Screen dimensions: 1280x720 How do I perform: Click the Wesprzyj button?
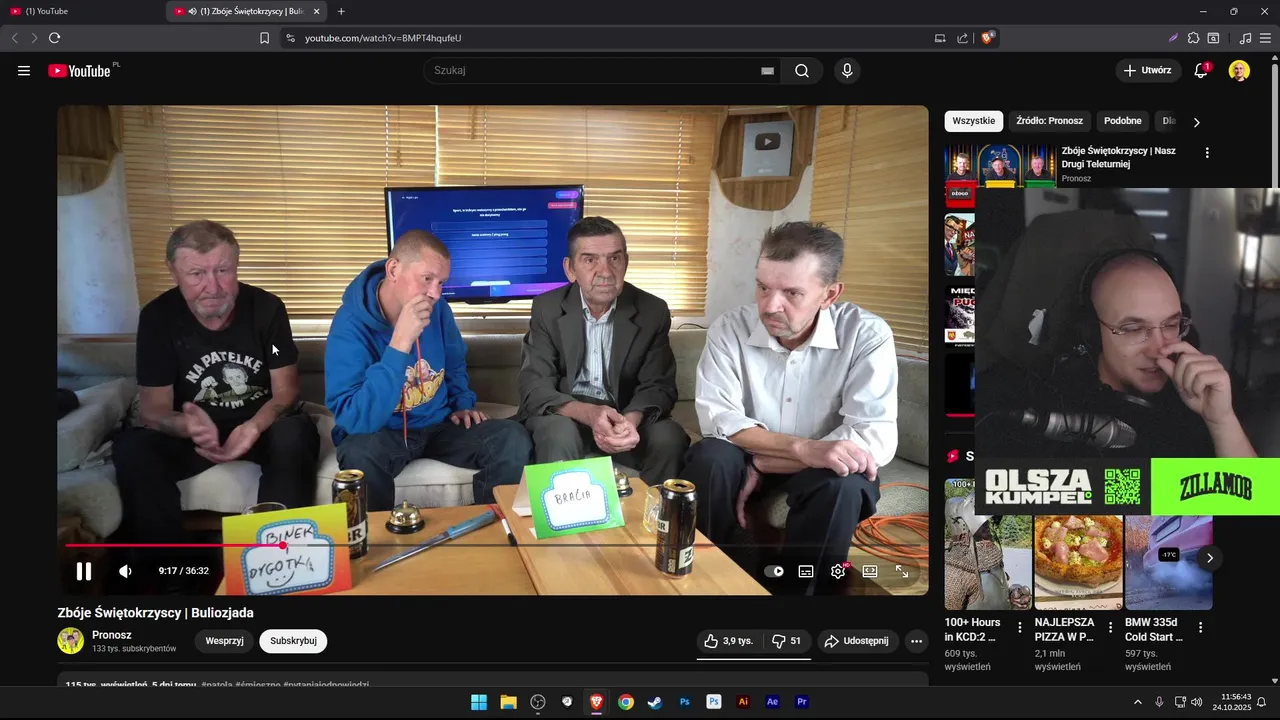pos(225,641)
